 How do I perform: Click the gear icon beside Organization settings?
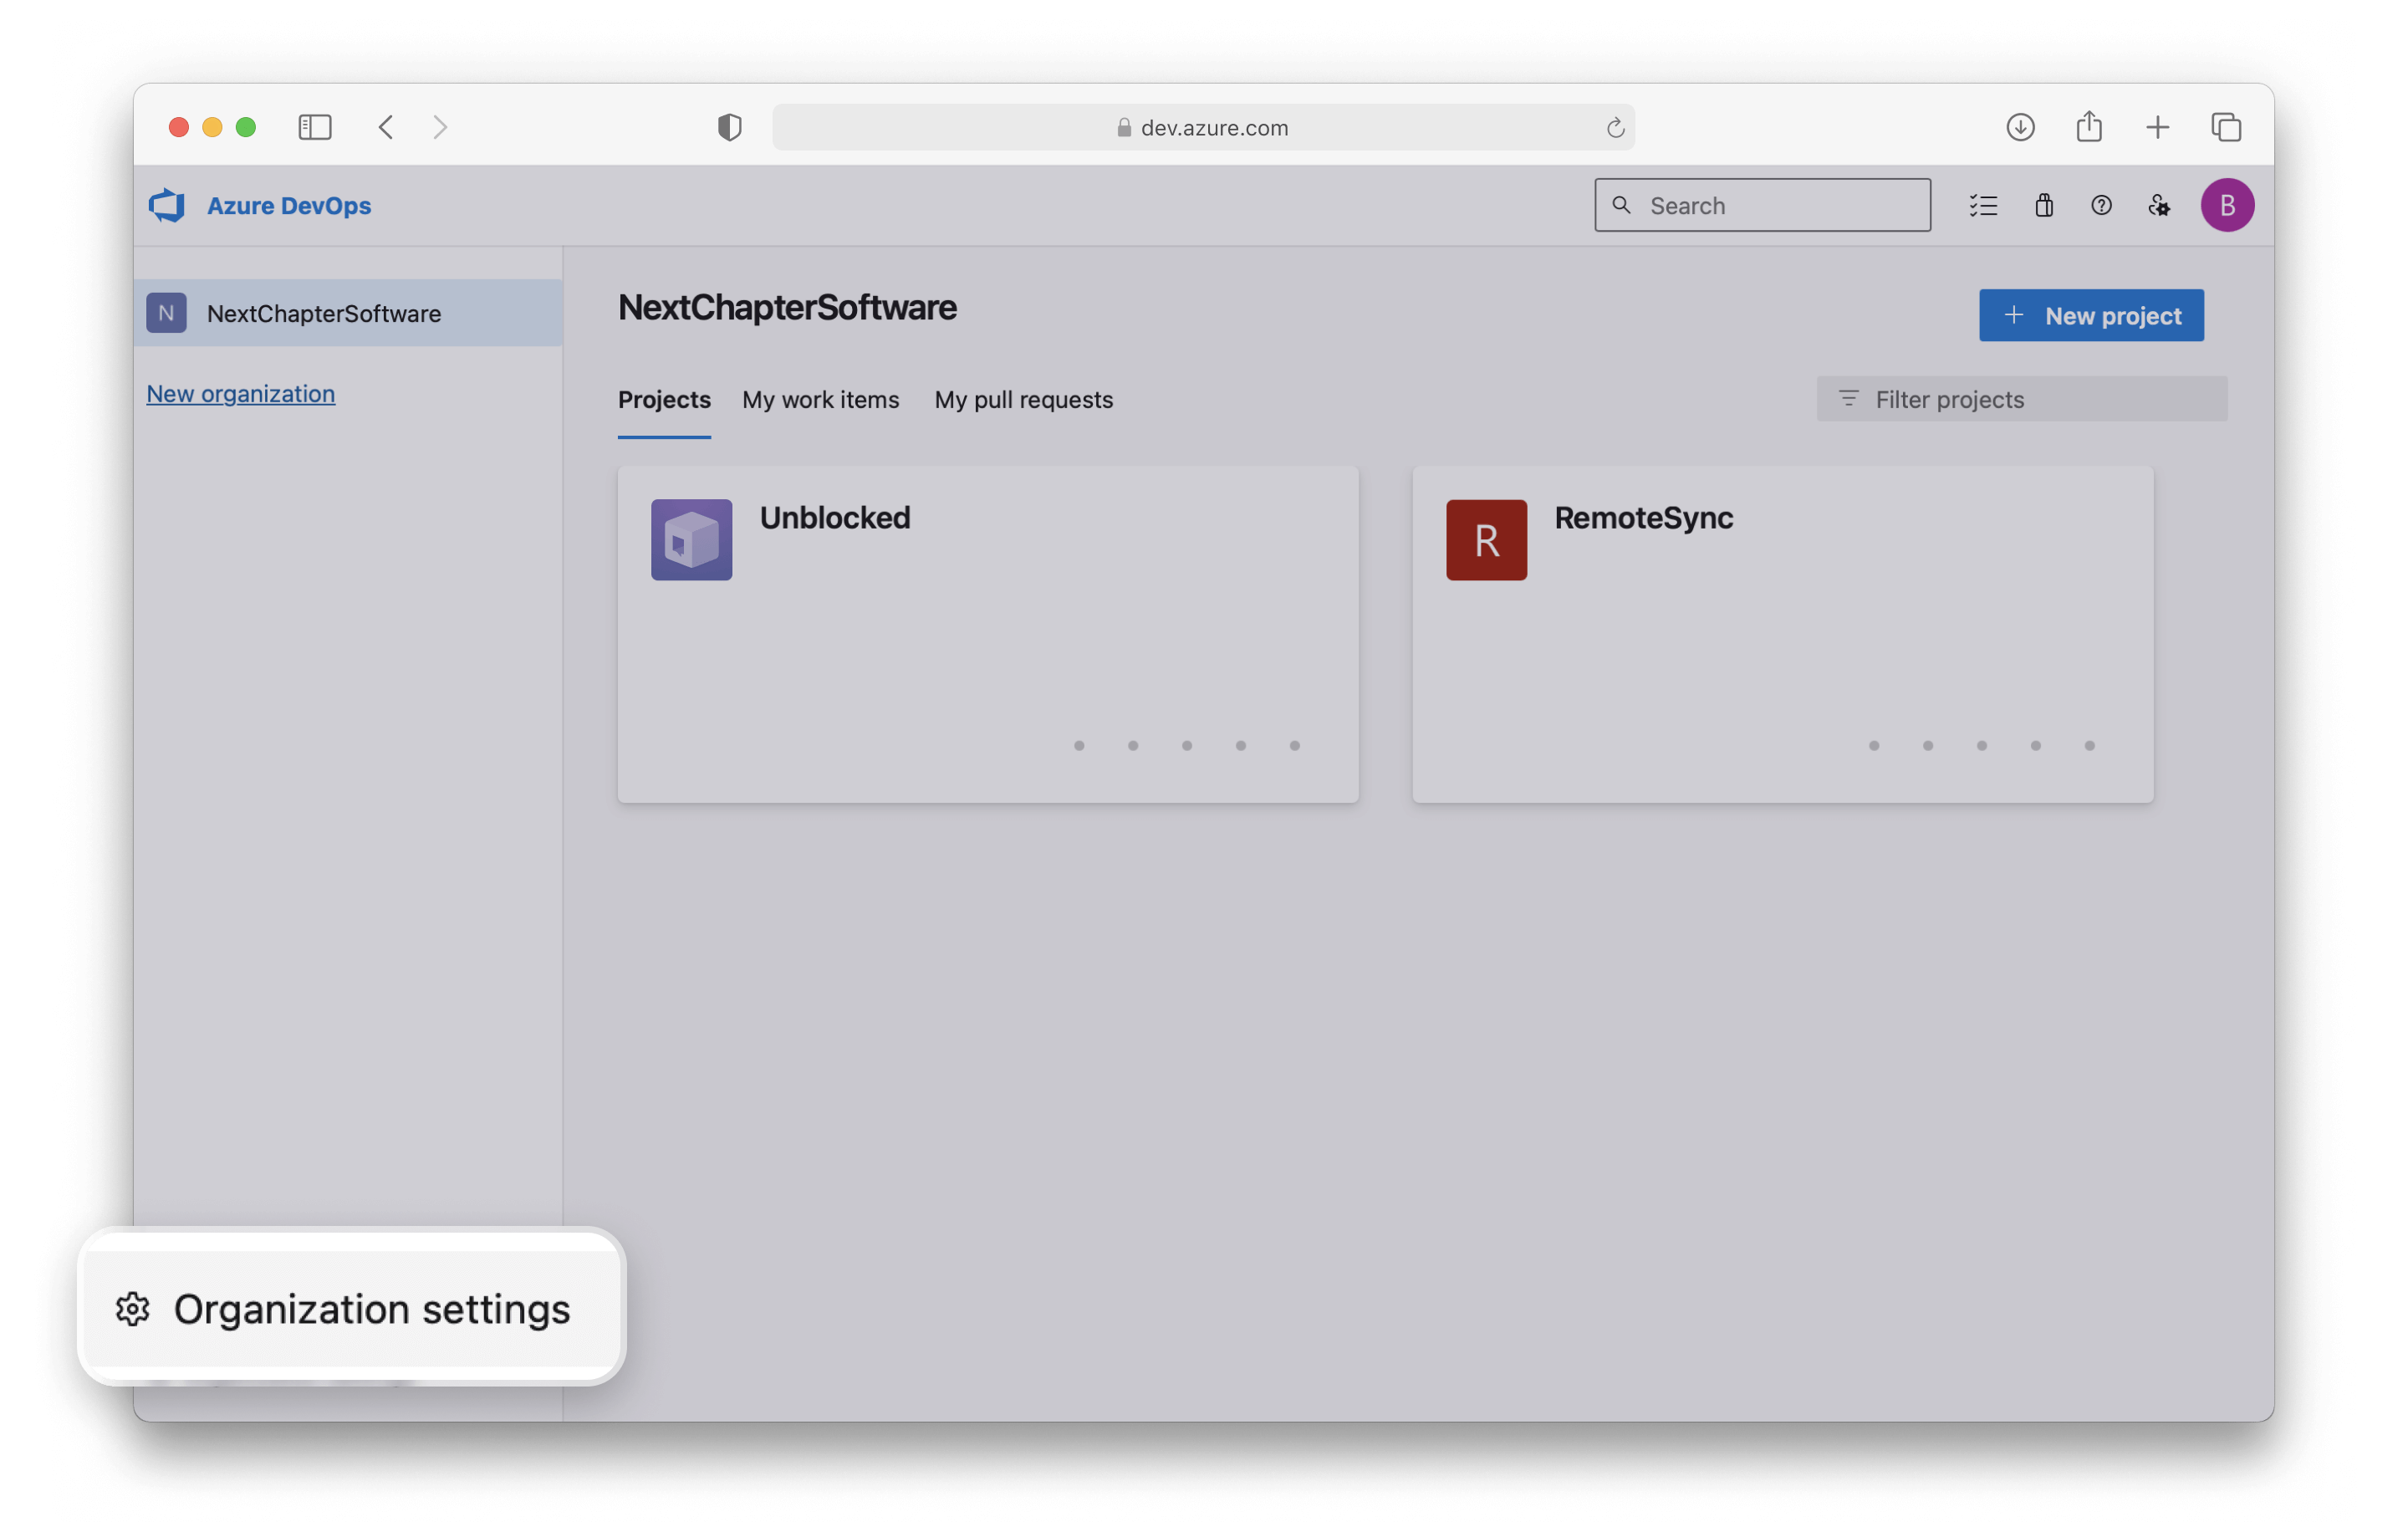133,1309
